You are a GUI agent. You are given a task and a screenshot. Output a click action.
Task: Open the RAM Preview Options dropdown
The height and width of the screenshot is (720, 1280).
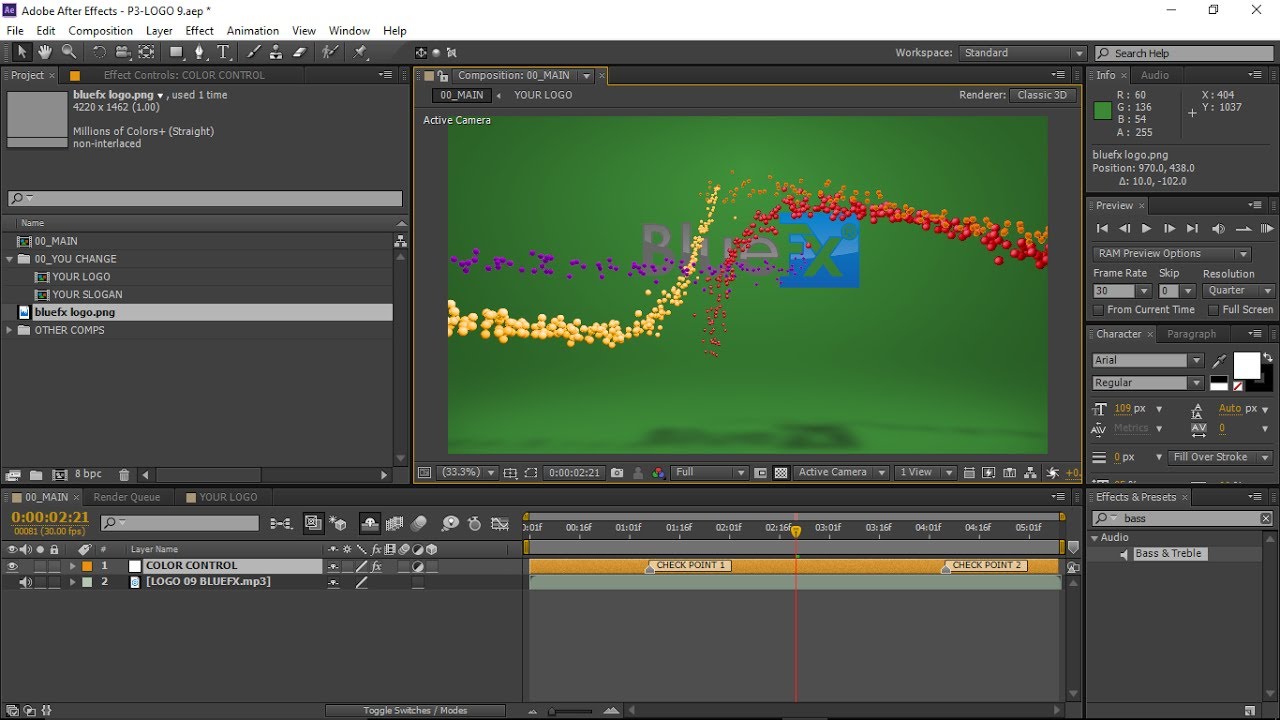point(1172,254)
